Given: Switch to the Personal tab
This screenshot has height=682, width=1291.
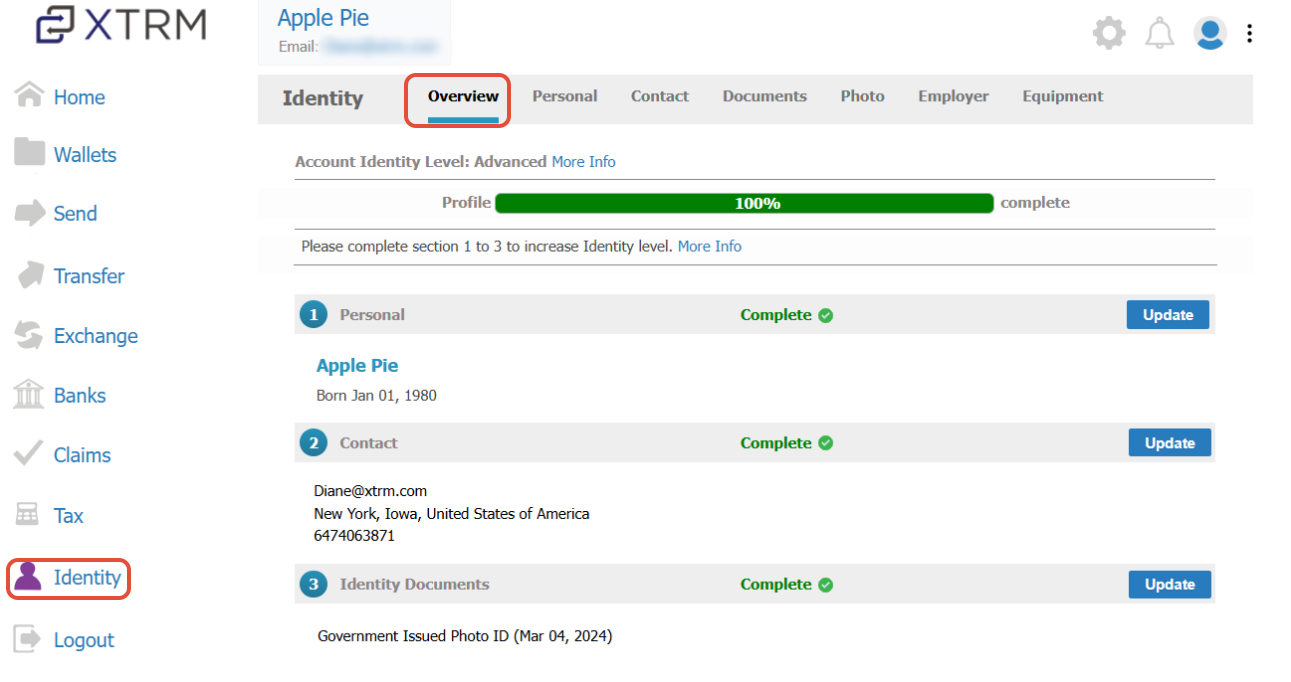Looking at the screenshot, I should [x=564, y=96].
